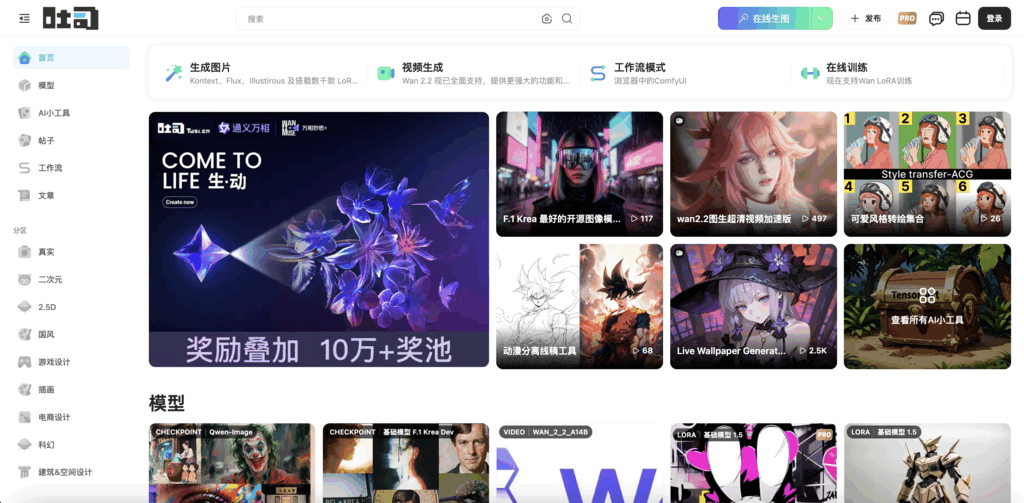The height and width of the screenshot is (503, 1024).
Task: Click the 模型 cube icon
Action: pos(25,86)
